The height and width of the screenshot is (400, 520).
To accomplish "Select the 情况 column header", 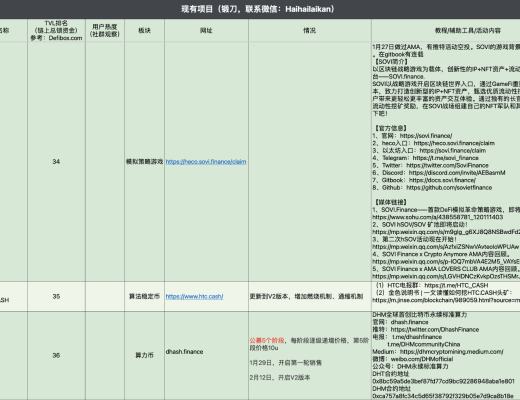I will coord(310,30).
